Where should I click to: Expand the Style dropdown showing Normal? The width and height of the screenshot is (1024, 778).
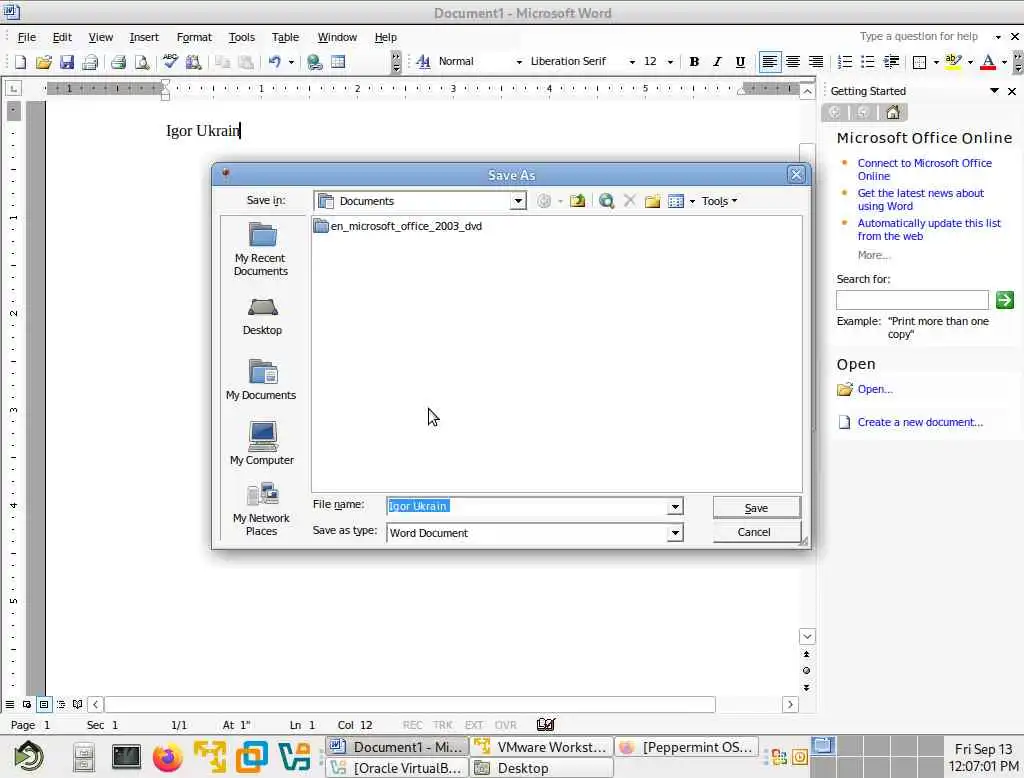(x=519, y=62)
